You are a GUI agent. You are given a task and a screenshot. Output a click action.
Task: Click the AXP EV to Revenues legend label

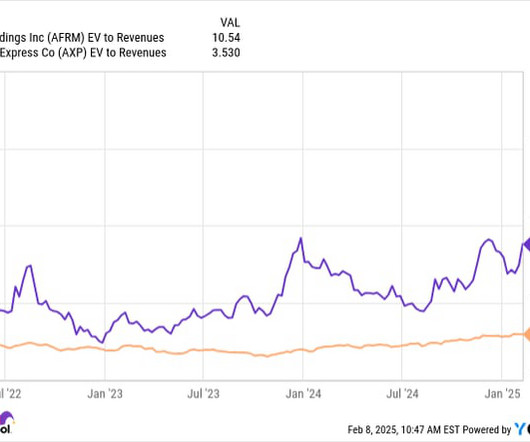[x=83, y=53]
